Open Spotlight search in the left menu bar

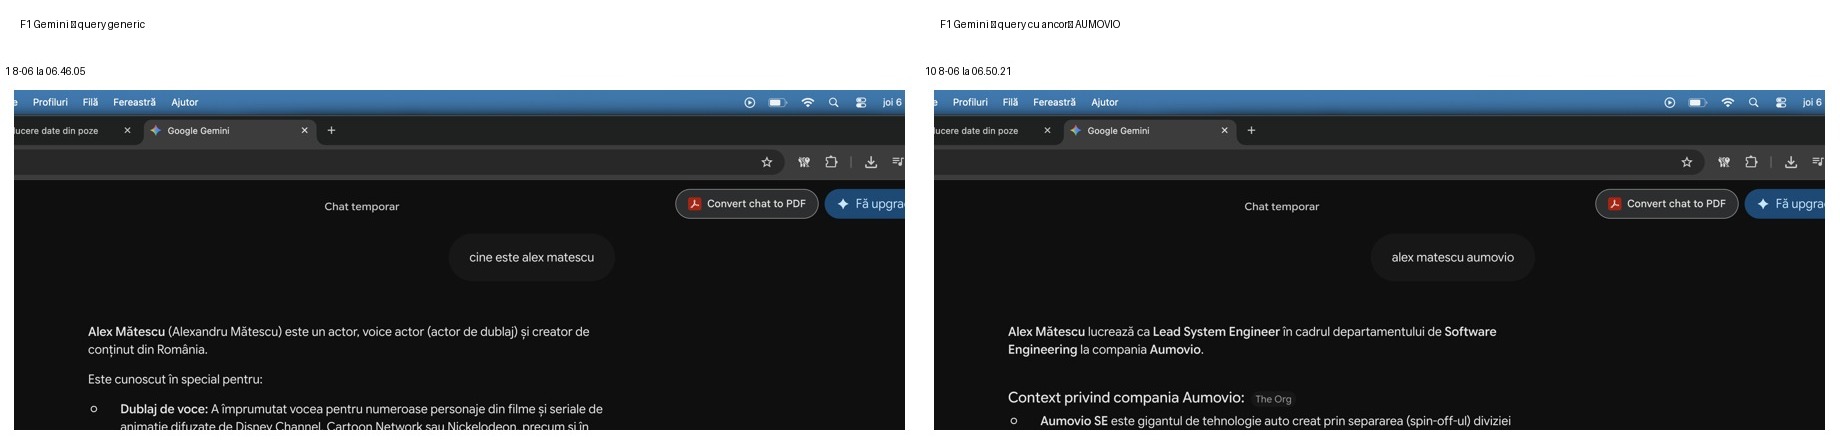click(834, 102)
